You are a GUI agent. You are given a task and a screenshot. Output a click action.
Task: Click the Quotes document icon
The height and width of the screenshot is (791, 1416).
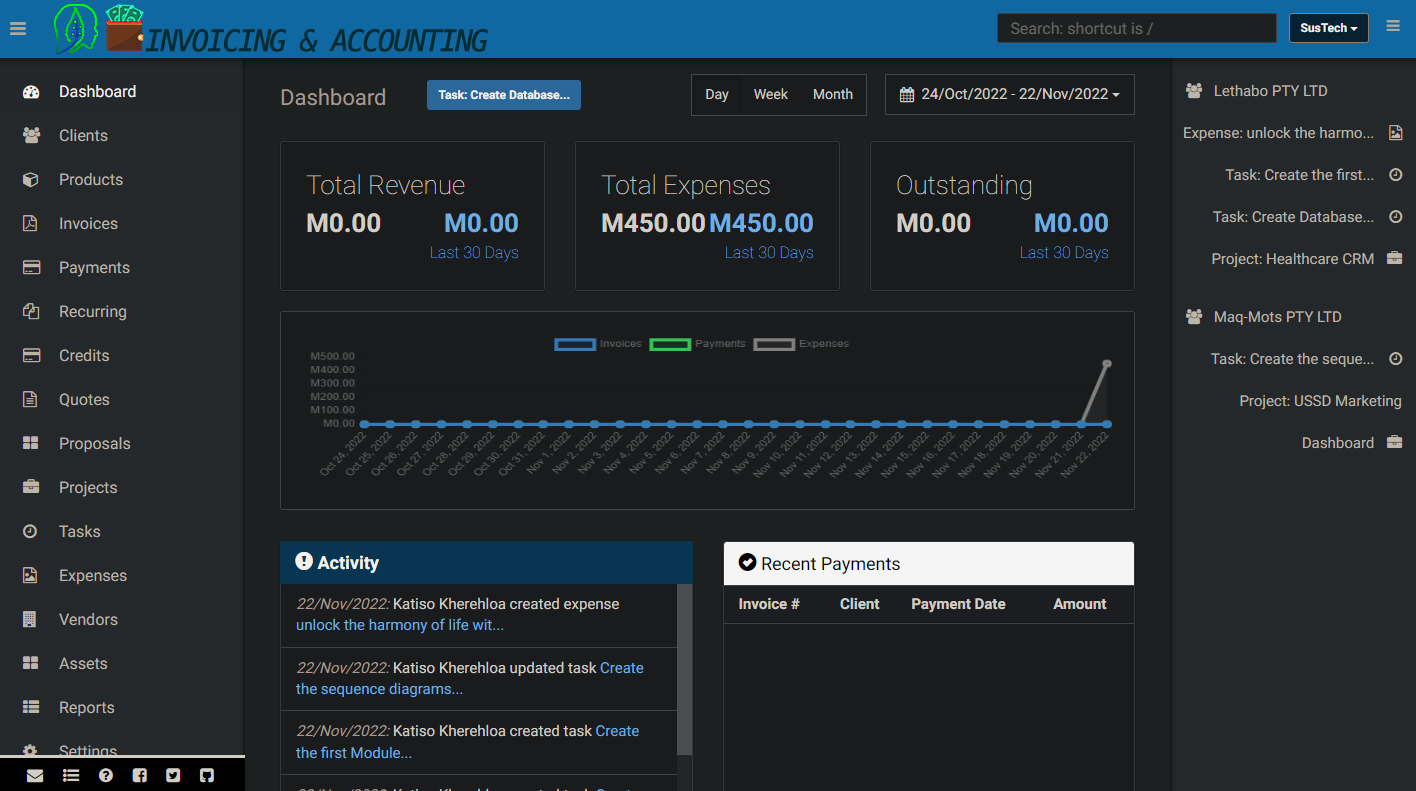pos(31,400)
